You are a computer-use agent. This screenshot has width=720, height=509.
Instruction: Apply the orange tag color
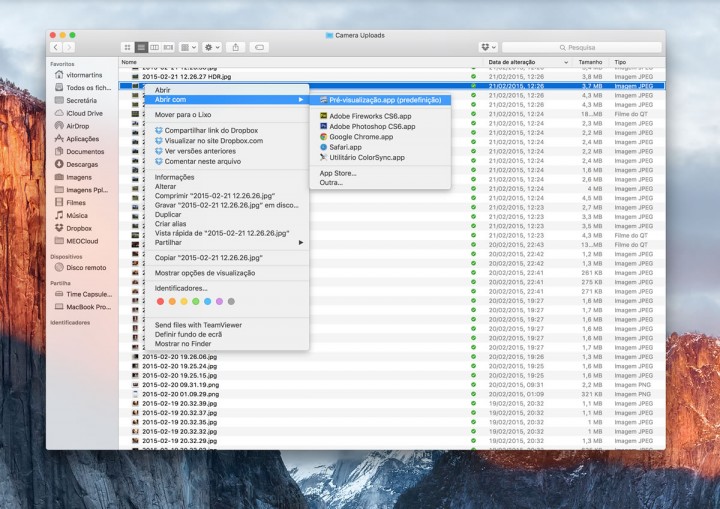pos(172,301)
